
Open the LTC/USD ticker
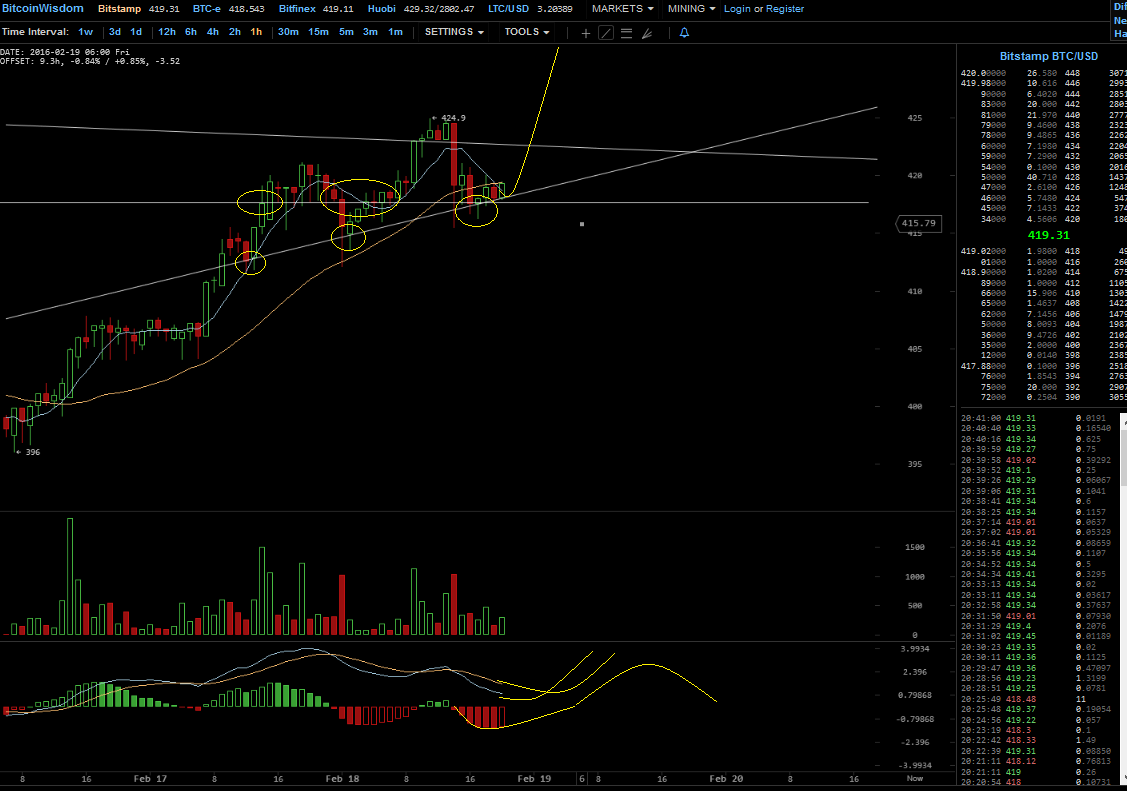(x=530, y=9)
